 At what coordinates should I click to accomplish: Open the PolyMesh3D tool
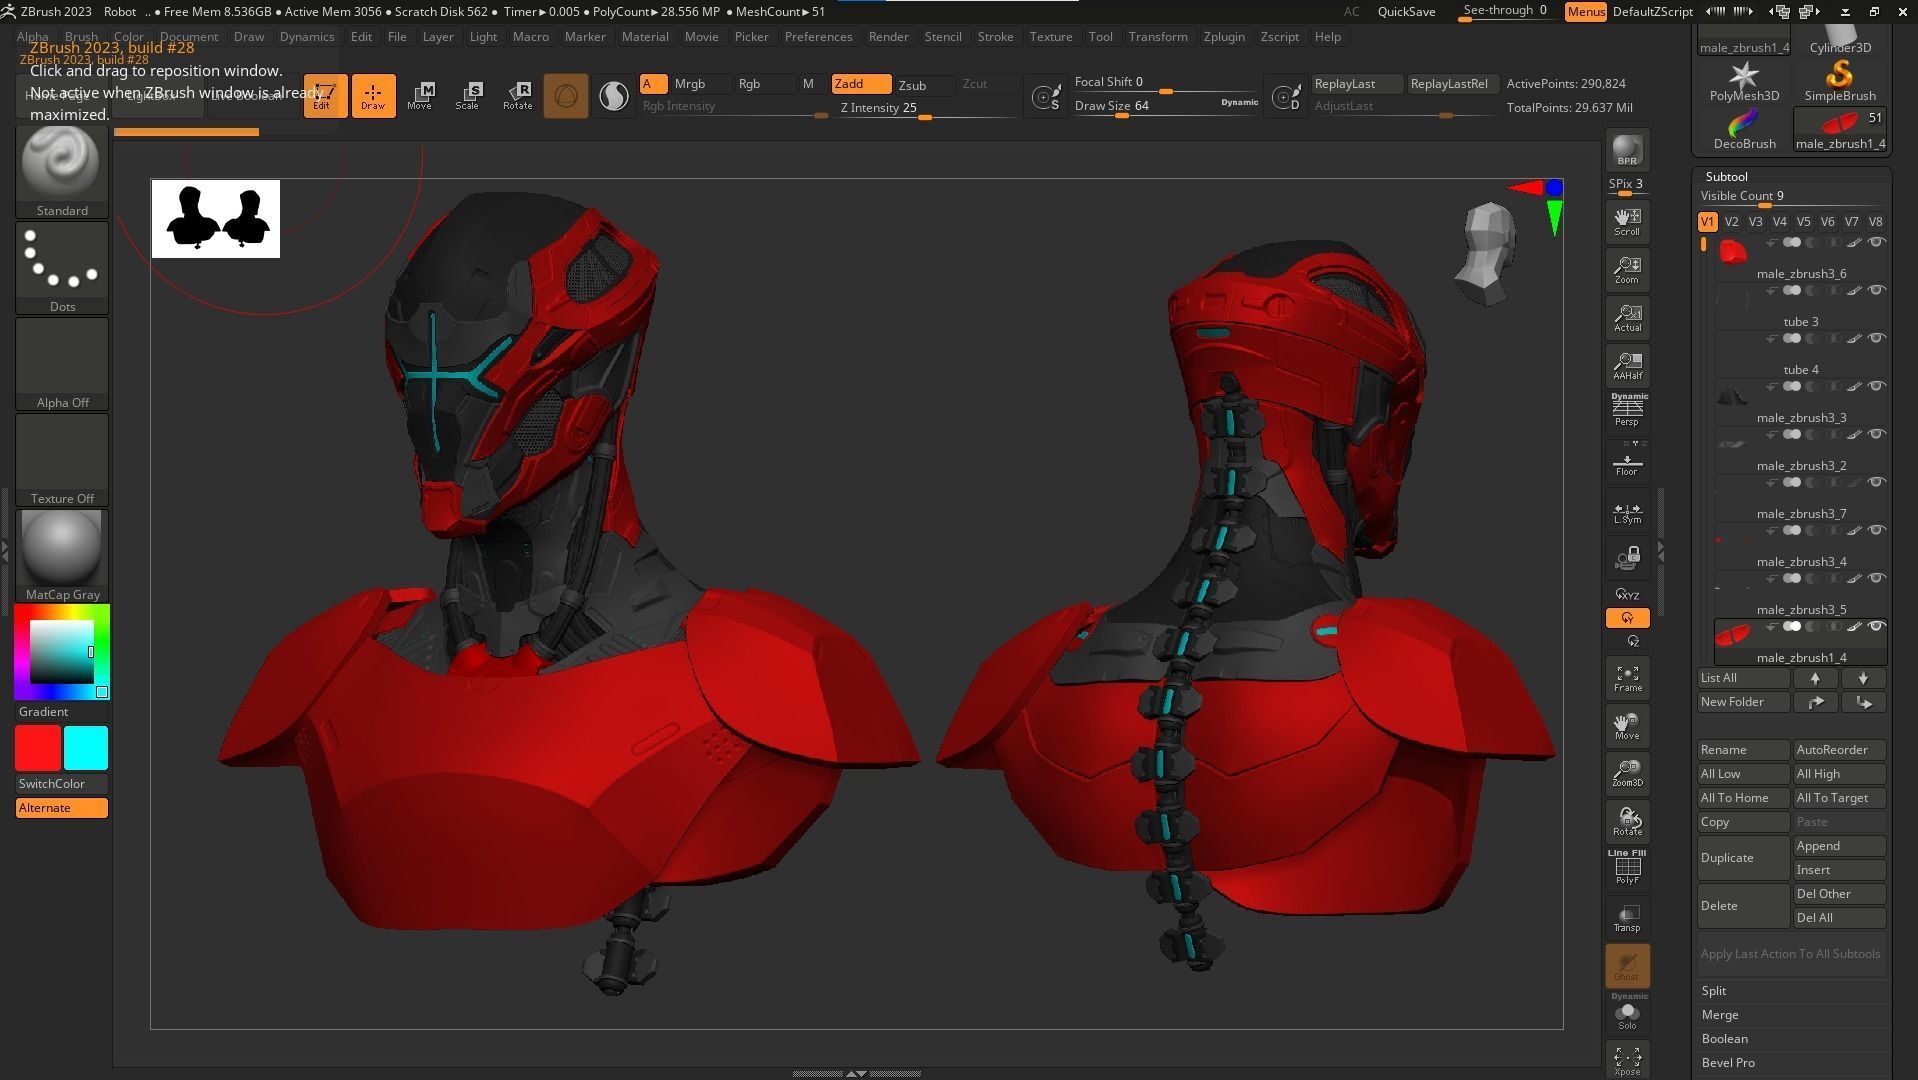coord(1743,78)
